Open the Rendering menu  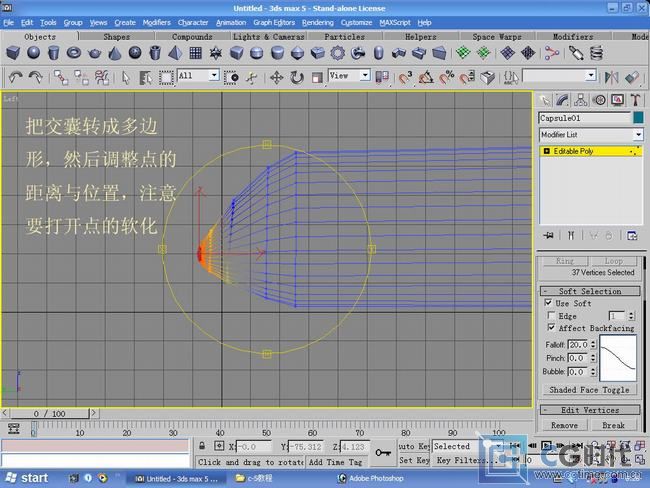pos(318,22)
